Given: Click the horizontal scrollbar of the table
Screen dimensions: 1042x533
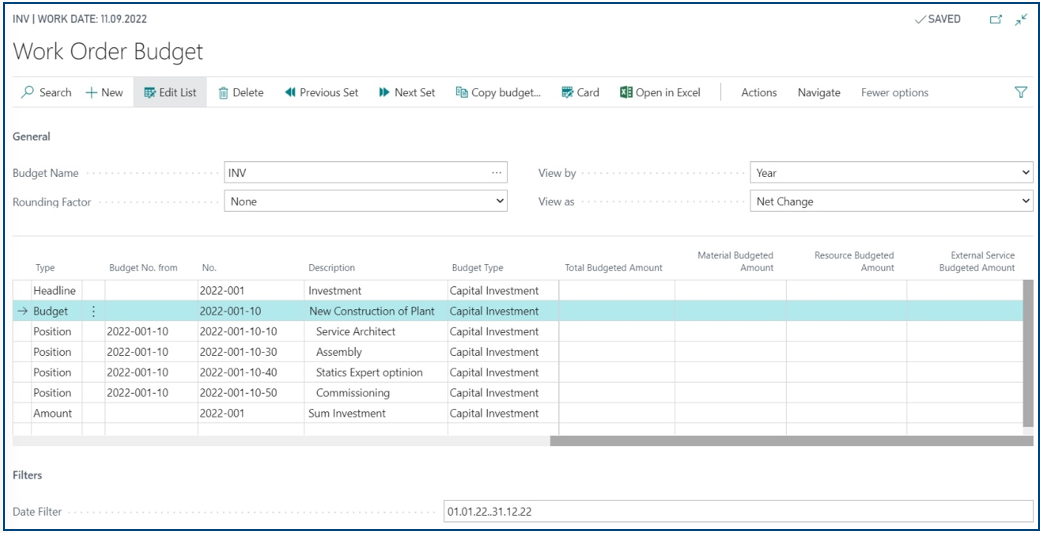Looking at the screenshot, I should pyautogui.click(x=791, y=441).
